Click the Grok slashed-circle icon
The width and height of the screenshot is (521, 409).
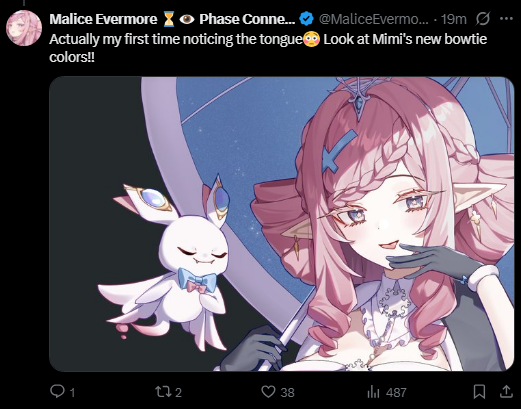click(483, 19)
